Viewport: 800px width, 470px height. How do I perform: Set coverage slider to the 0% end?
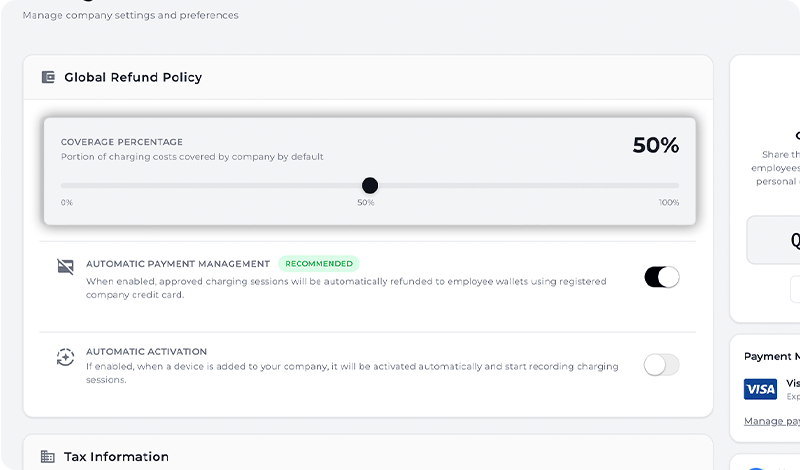tap(62, 185)
